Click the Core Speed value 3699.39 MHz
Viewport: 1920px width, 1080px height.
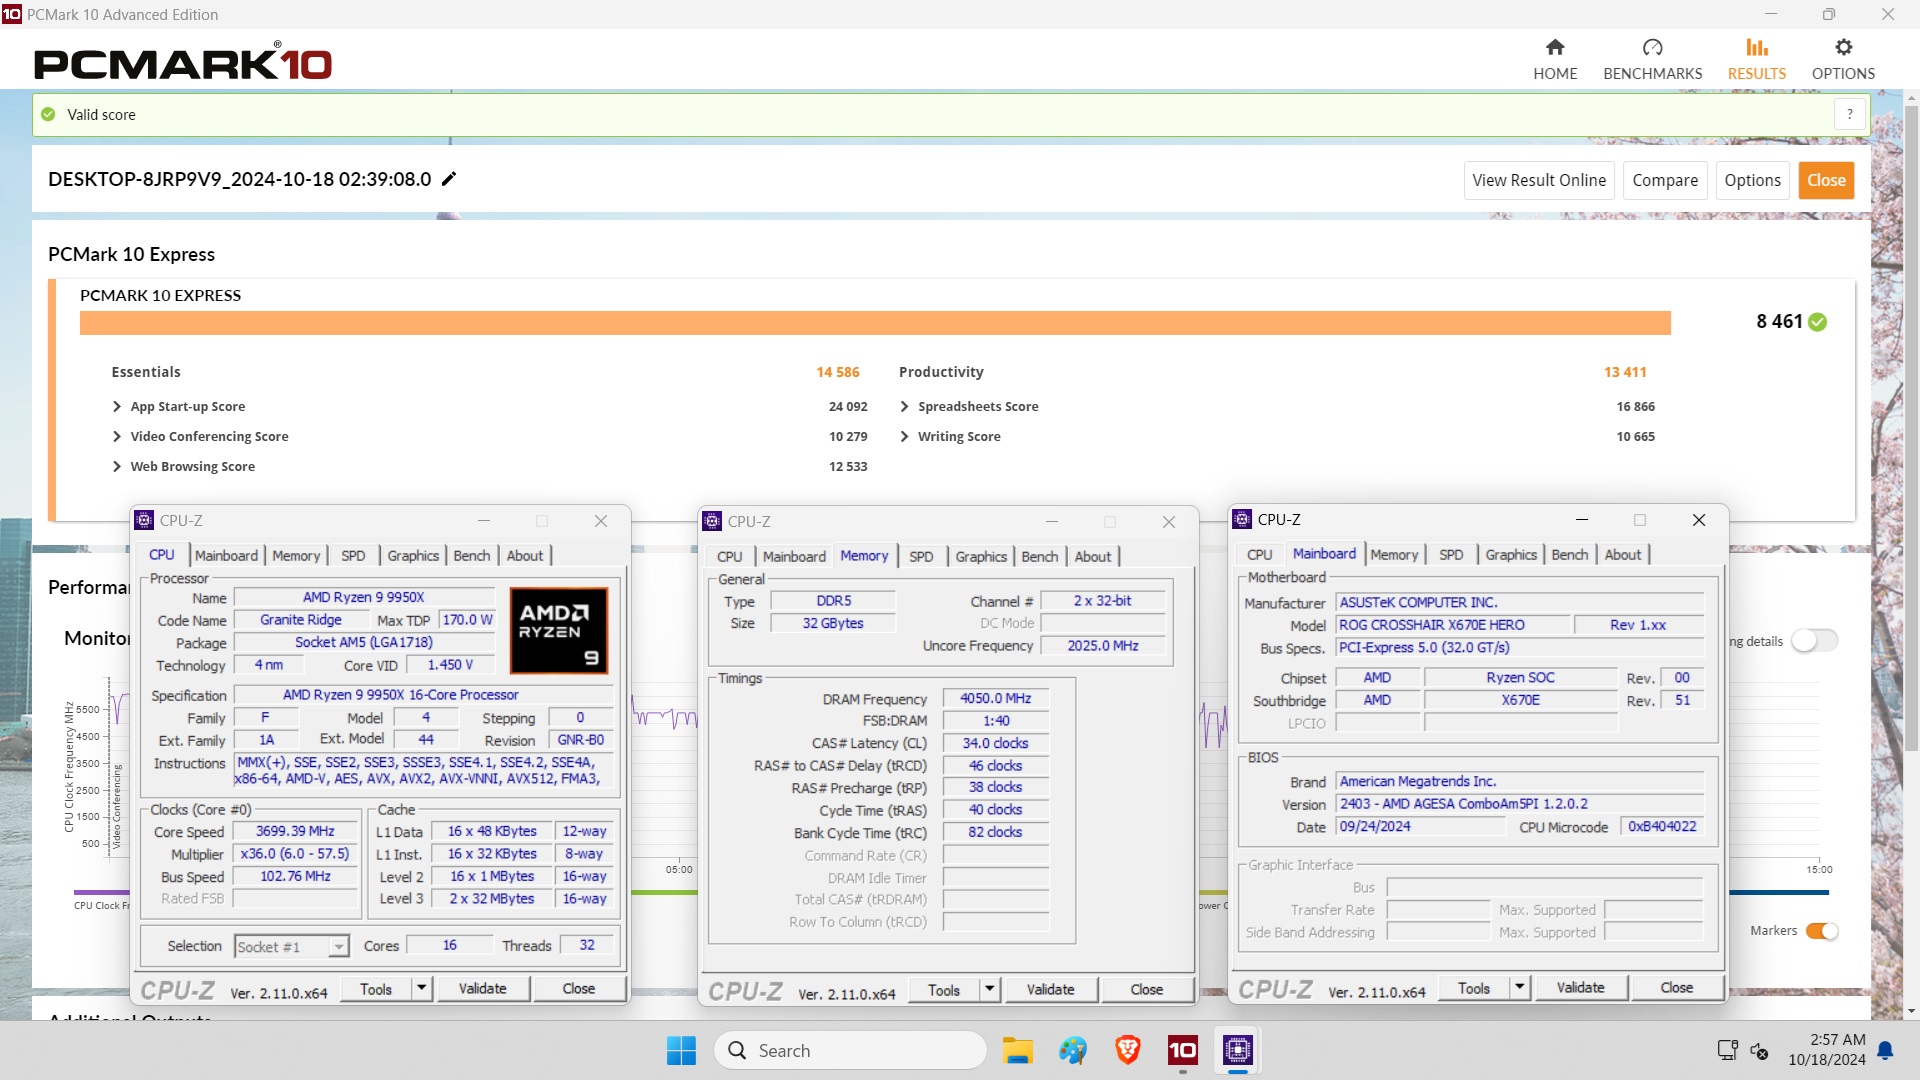coord(295,831)
